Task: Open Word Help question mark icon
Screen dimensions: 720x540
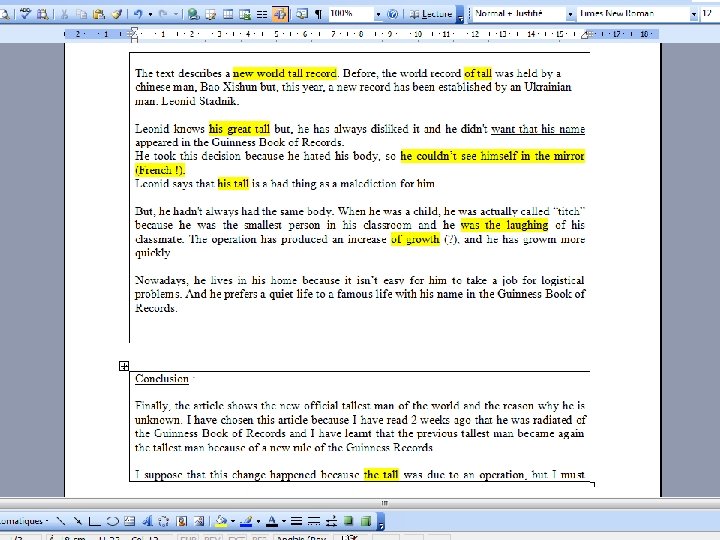Action: pos(392,14)
